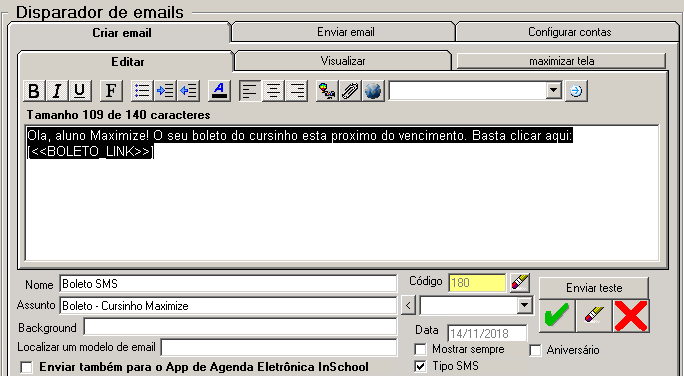Click the blue arrow go icon
Image resolution: width=684 pixels, height=376 pixels.
pos(576,91)
